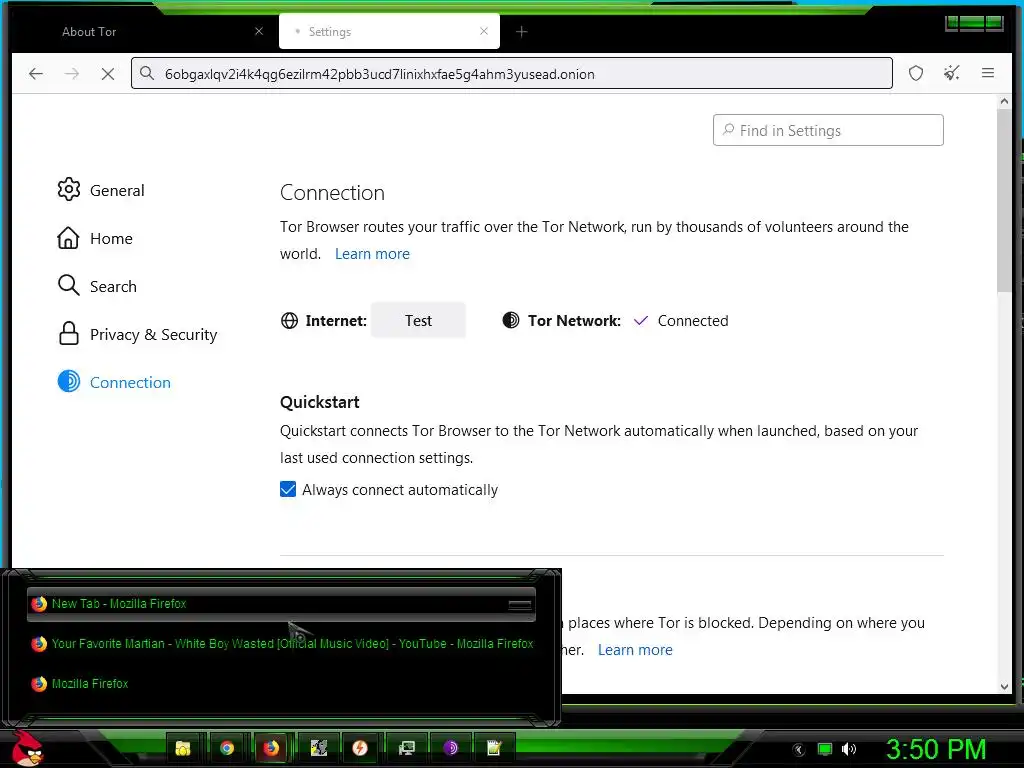Click scrollbar up arrow
This screenshot has height=768, width=1024.
[1004, 102]
